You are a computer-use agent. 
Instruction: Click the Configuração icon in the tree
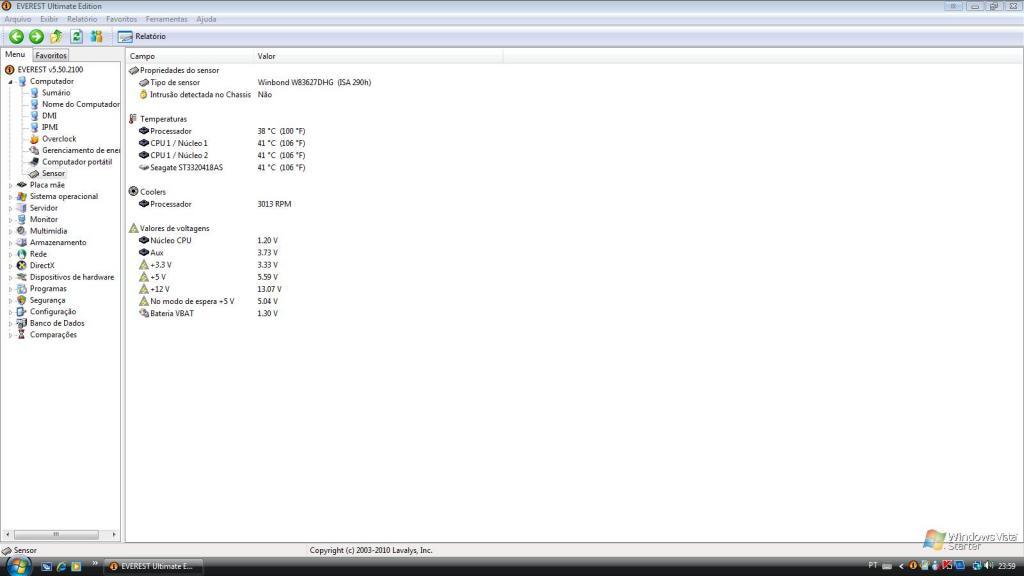click(22, 312)
